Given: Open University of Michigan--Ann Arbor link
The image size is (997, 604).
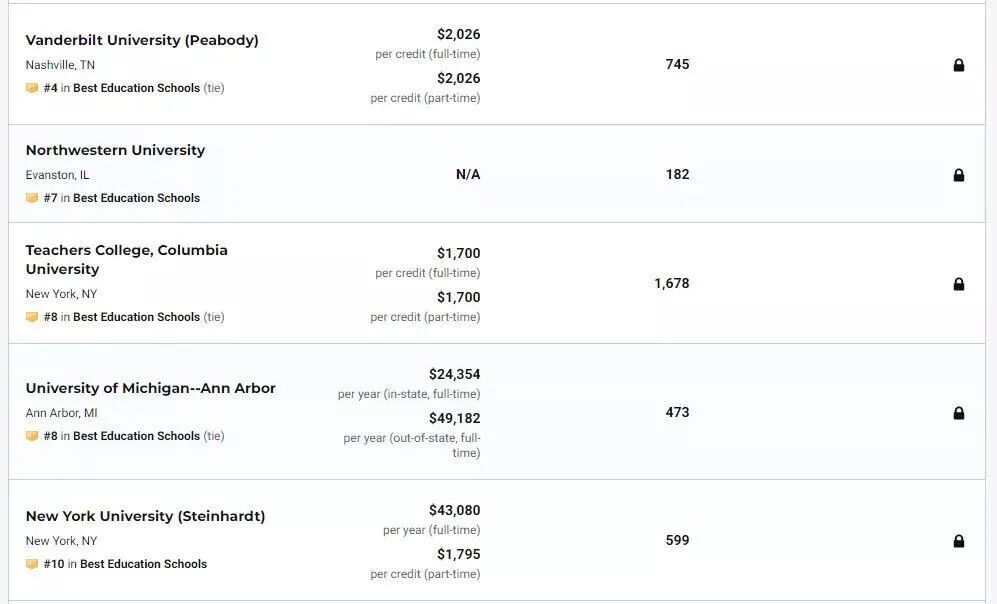Looking at the screenshot, I should click(150, 388).
